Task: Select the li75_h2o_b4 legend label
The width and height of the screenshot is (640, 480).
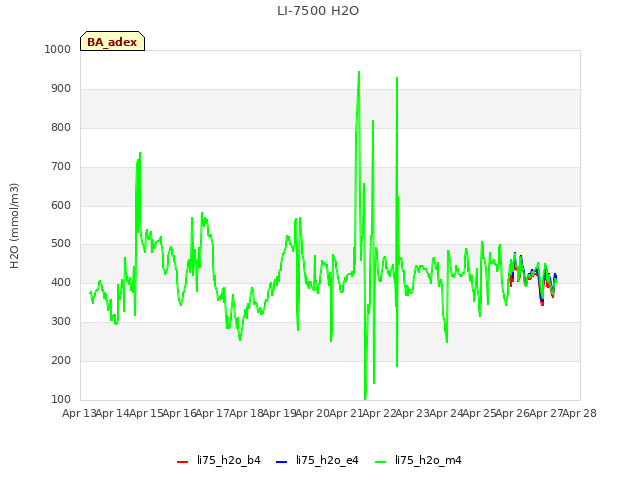Action: tap(229, 460)
